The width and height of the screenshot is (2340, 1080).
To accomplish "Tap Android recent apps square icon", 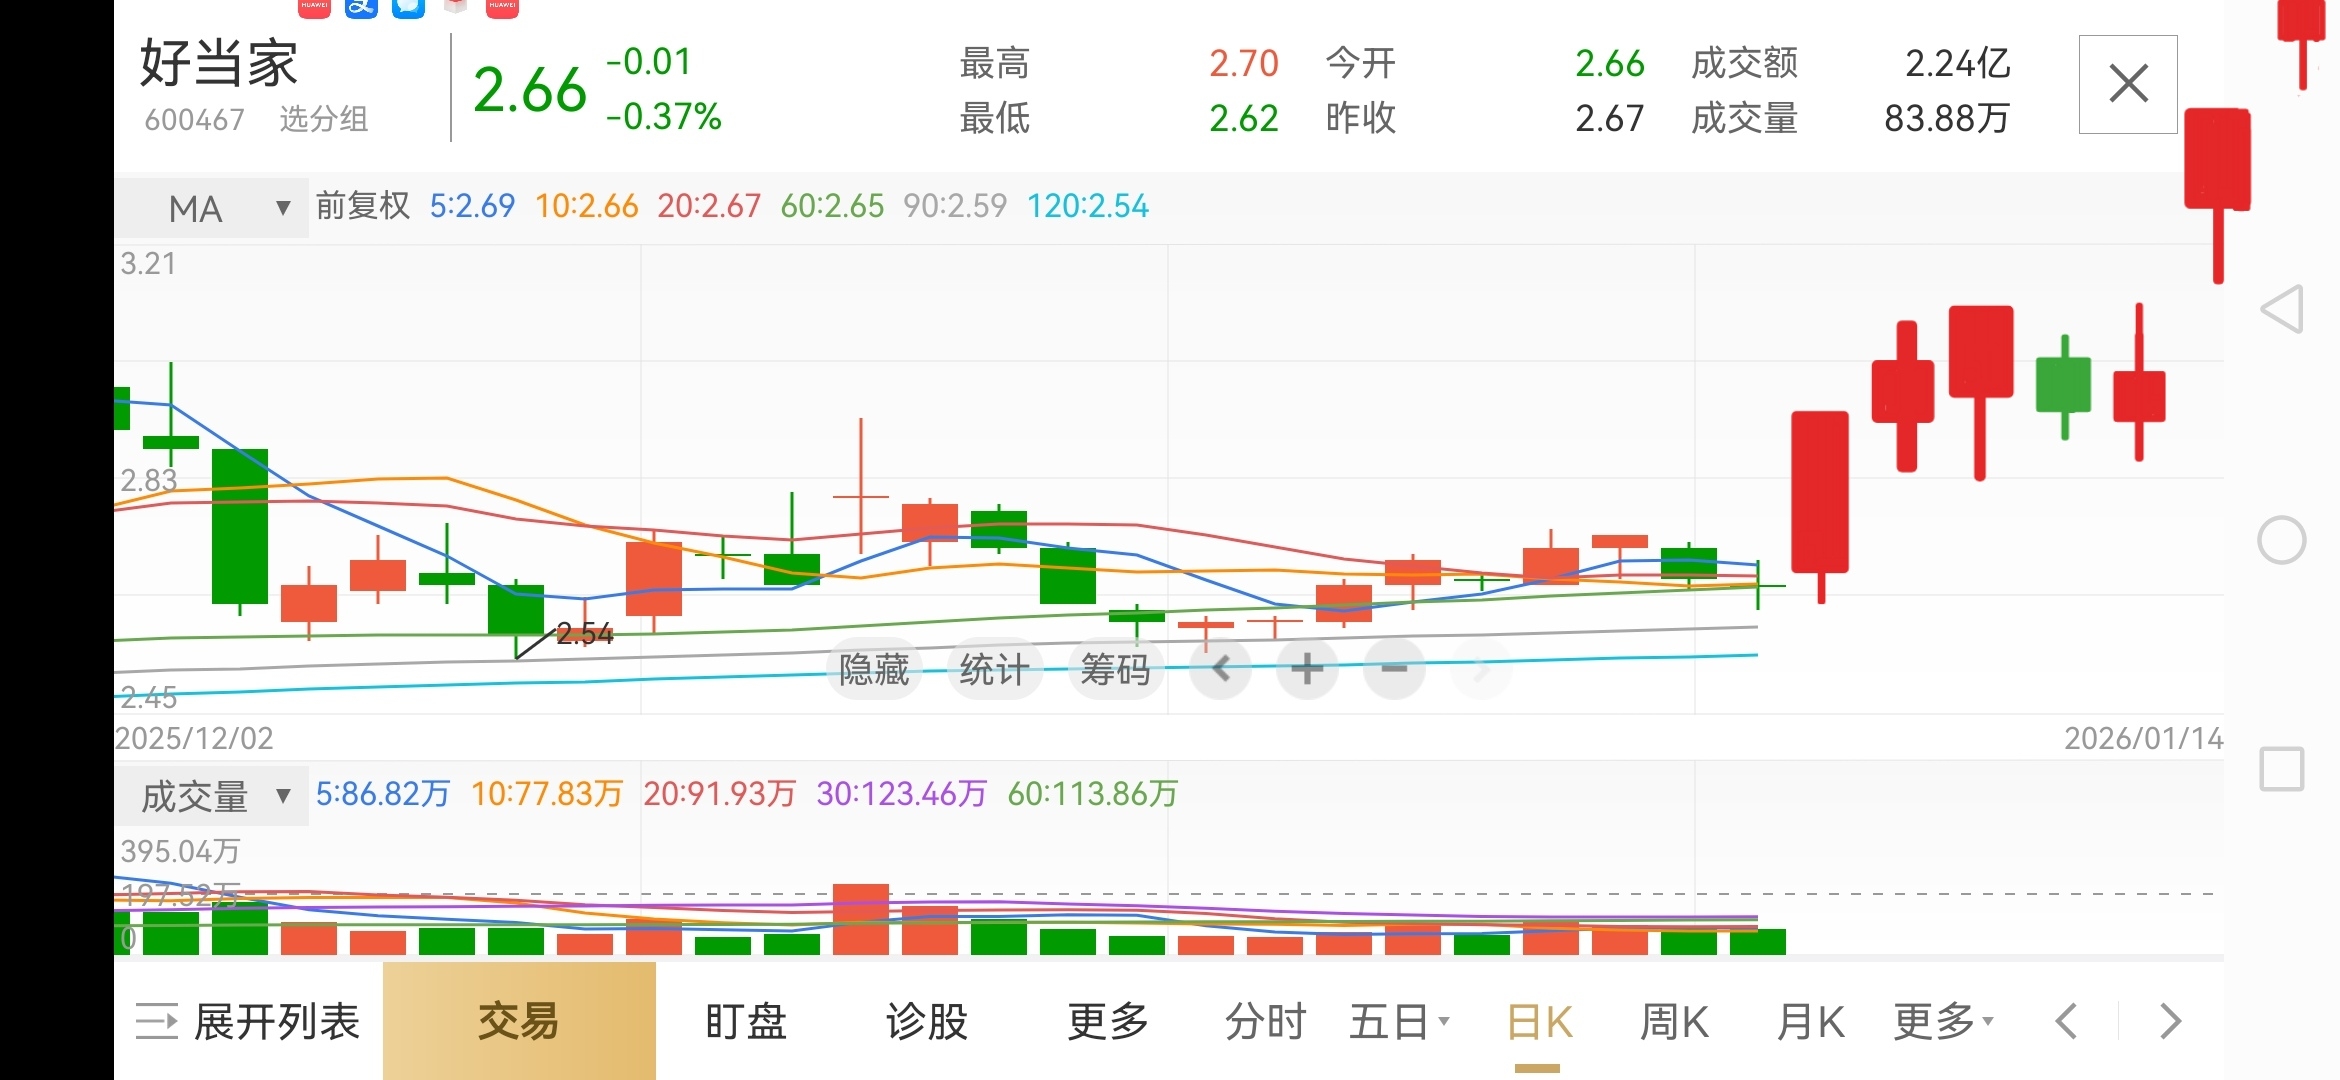I will [2282, 769].
